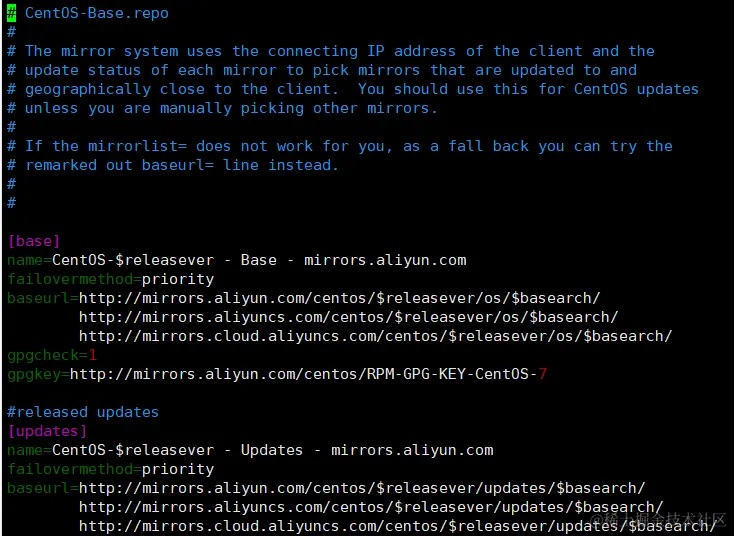Click the name line for Updates repository
Image resolution: width=734 pixels, height=536 pixels.
250,450
